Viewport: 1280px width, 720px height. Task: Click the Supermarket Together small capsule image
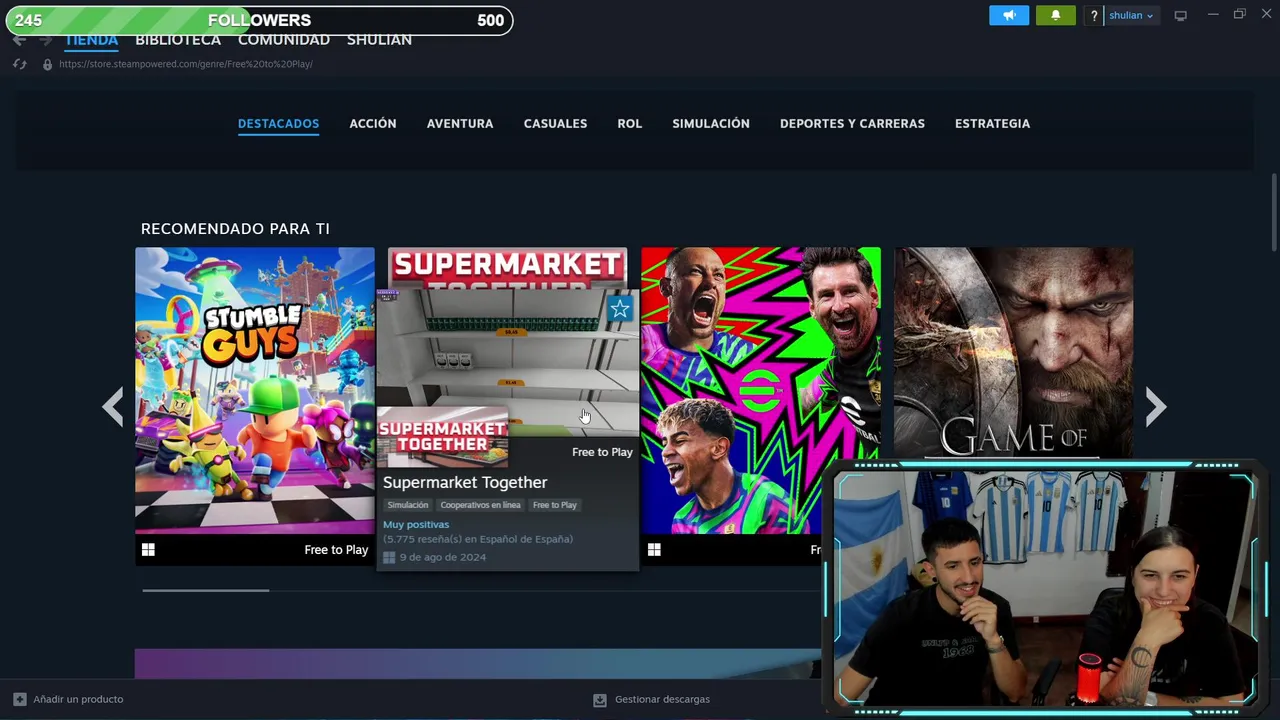click(442, 436)
